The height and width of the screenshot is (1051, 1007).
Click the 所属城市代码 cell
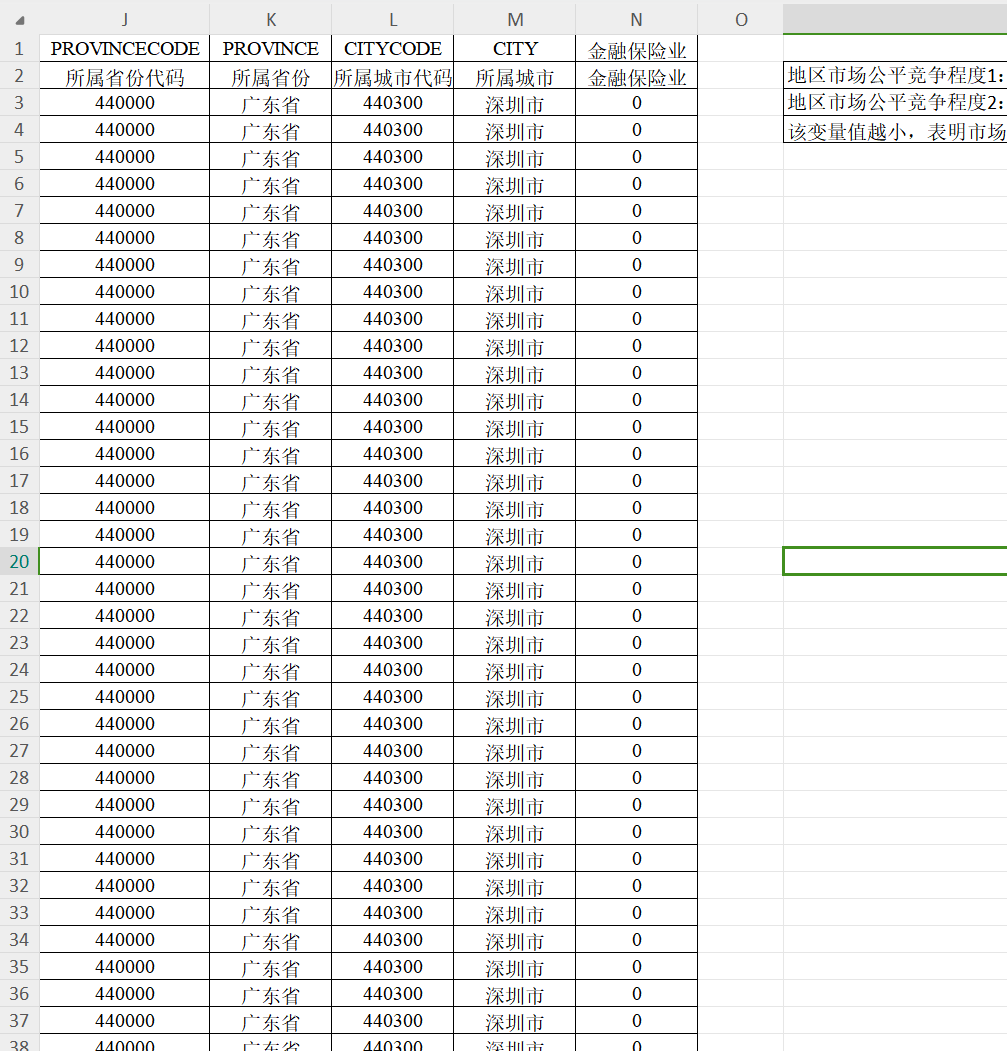pos(392,76)
